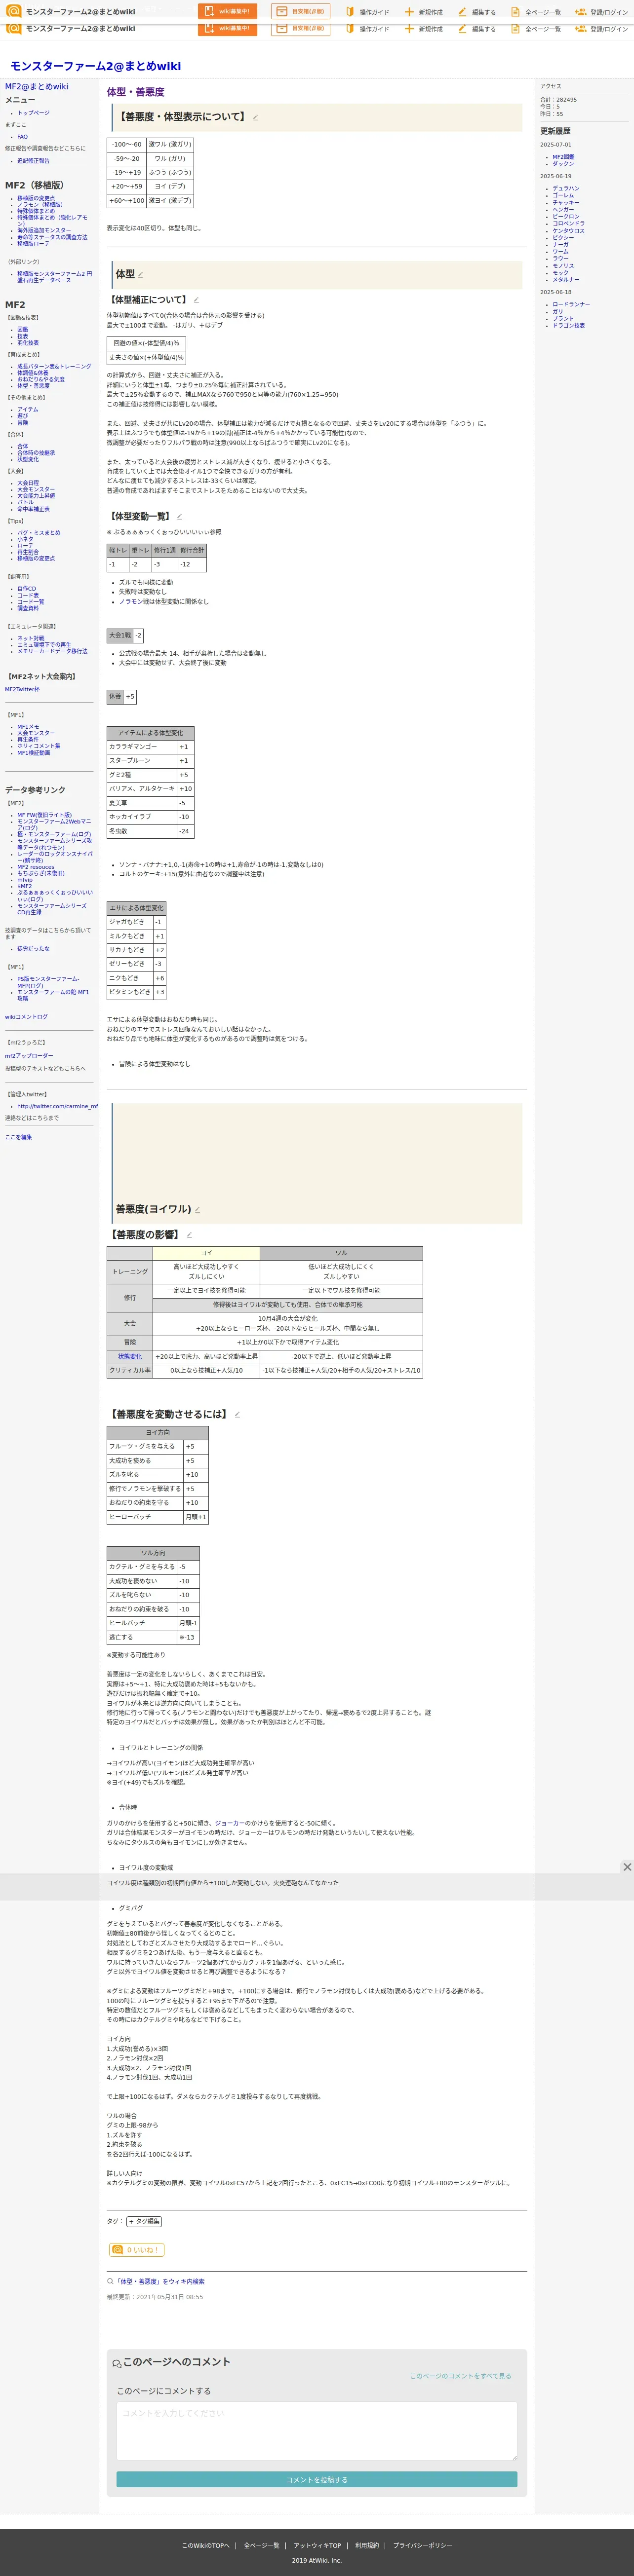Open wikiコメントログ link
This screenshot has height=2576, width=634.
click(x=26, y=1017)
